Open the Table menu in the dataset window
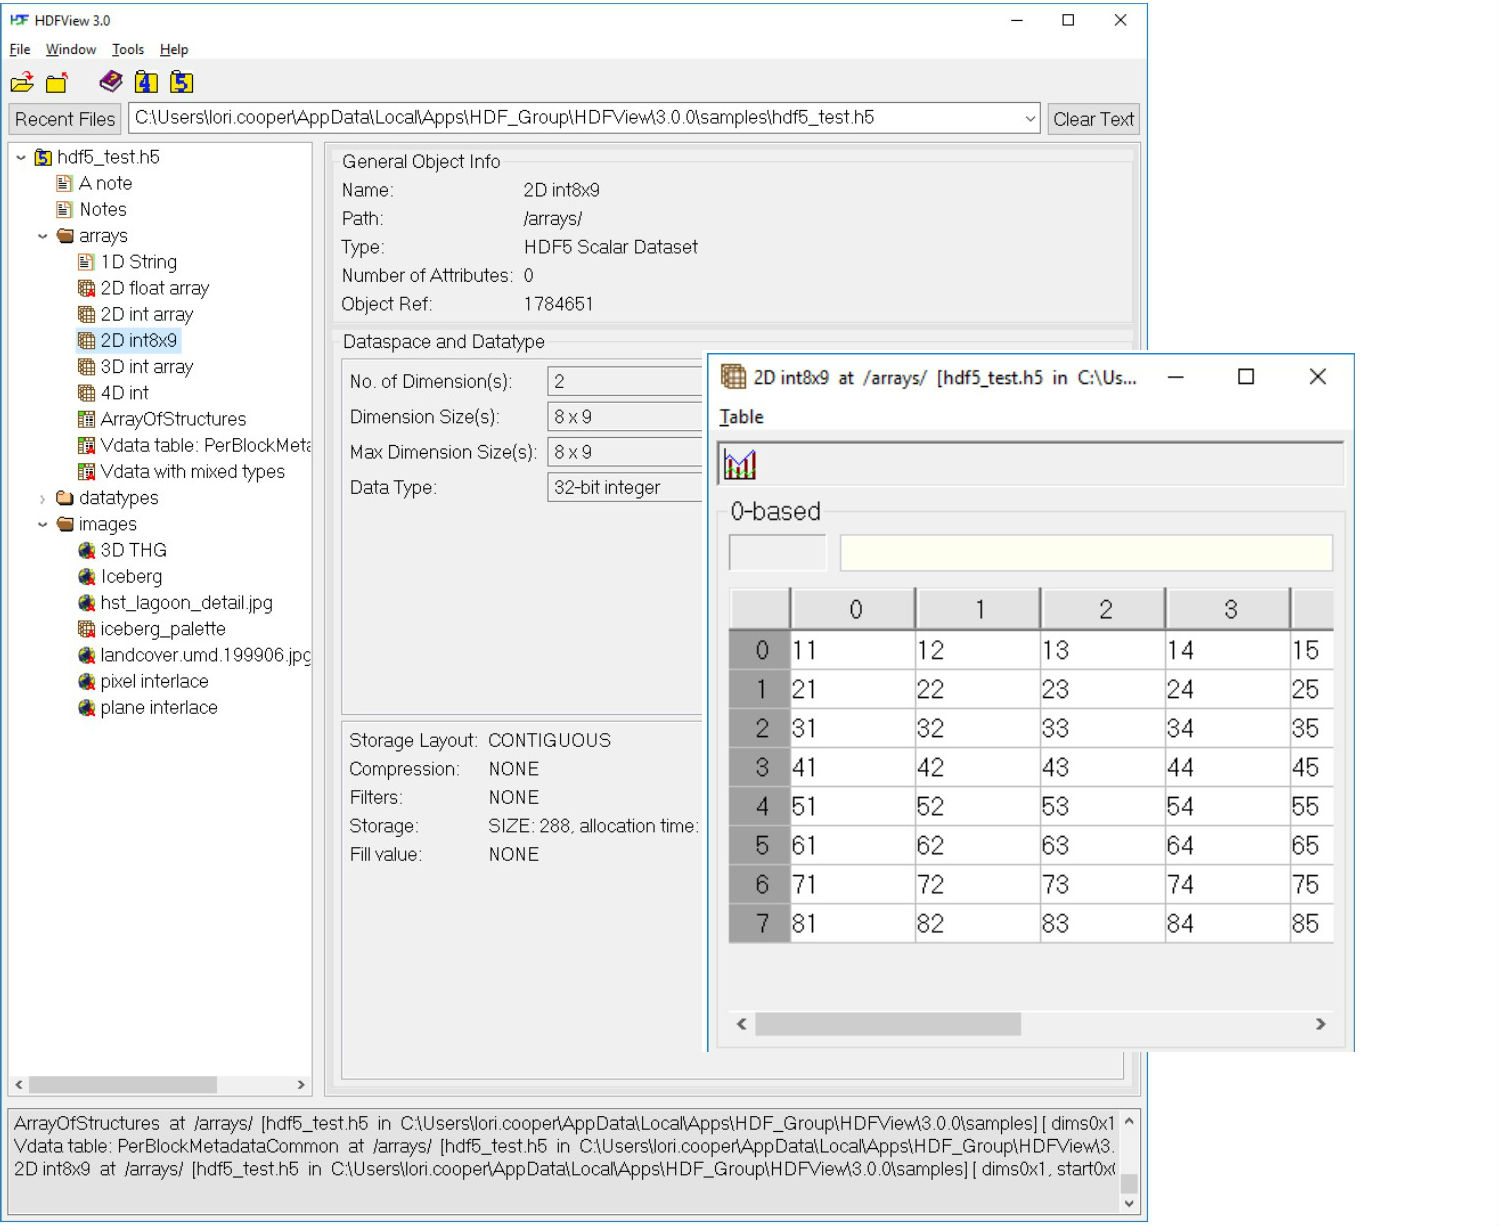Viewport: 1500px width, 1225px height. (x=740, y=417)
